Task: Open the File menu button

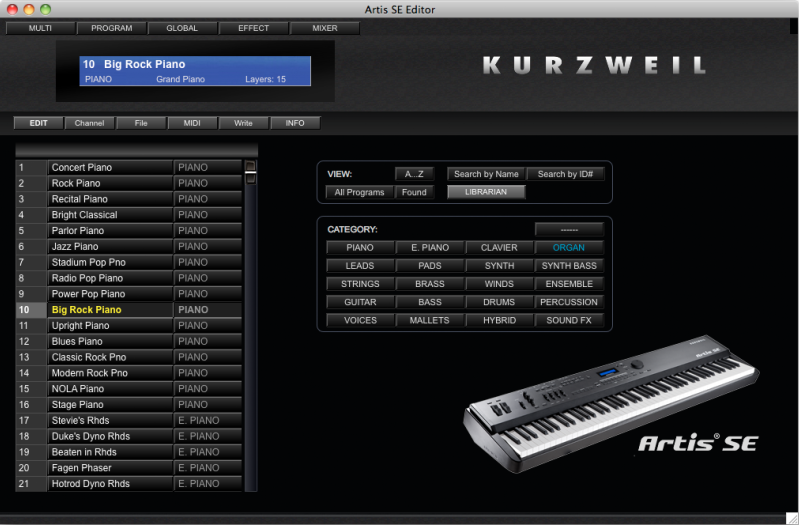Action: tap(141, 123)
